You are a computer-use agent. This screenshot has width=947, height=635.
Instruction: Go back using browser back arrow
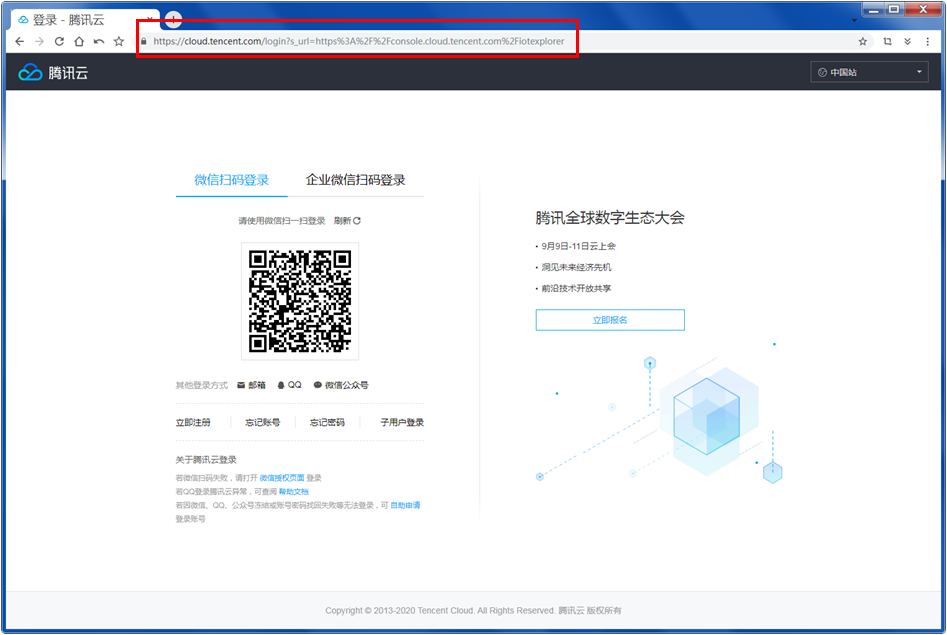tap(19, 41)
